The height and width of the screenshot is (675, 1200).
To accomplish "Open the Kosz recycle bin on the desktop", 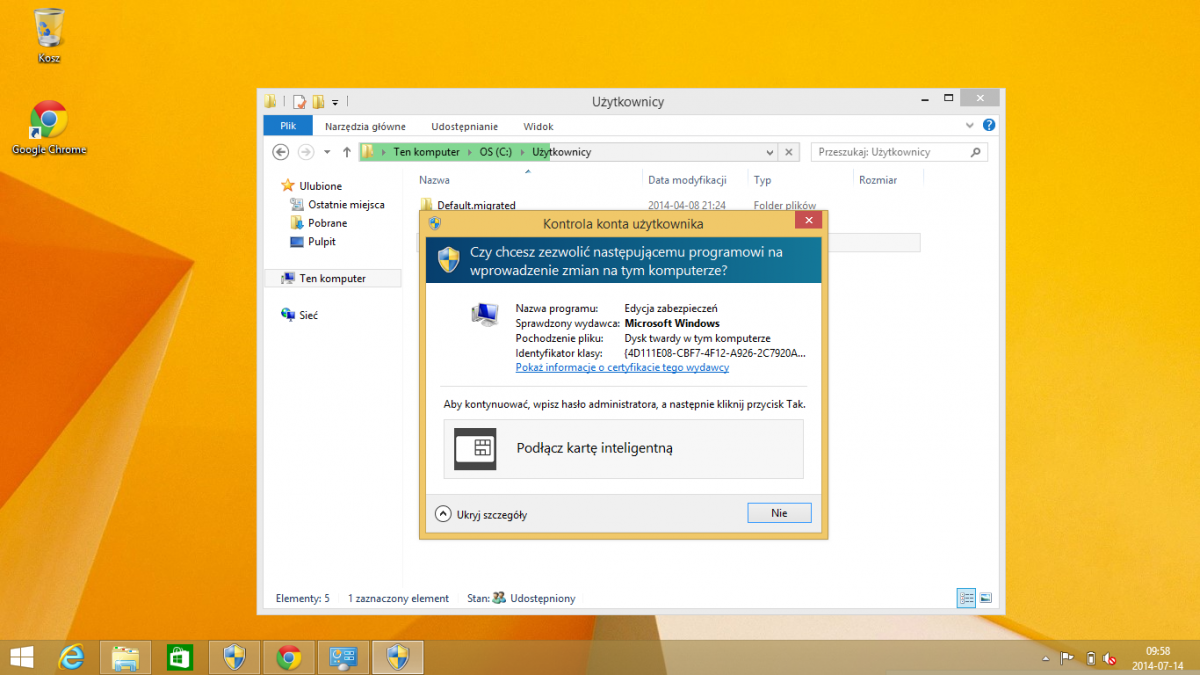I will 49,36.
